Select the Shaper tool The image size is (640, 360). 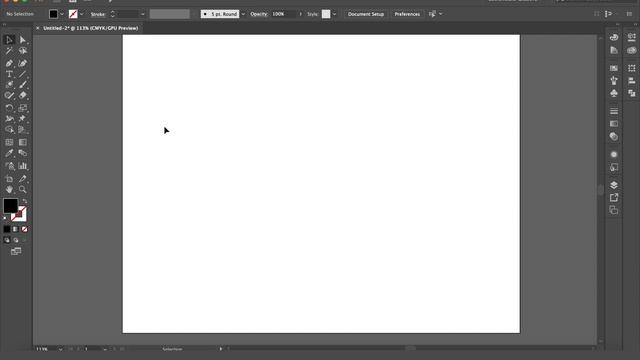pyautogui.click(x=9, y=96)
